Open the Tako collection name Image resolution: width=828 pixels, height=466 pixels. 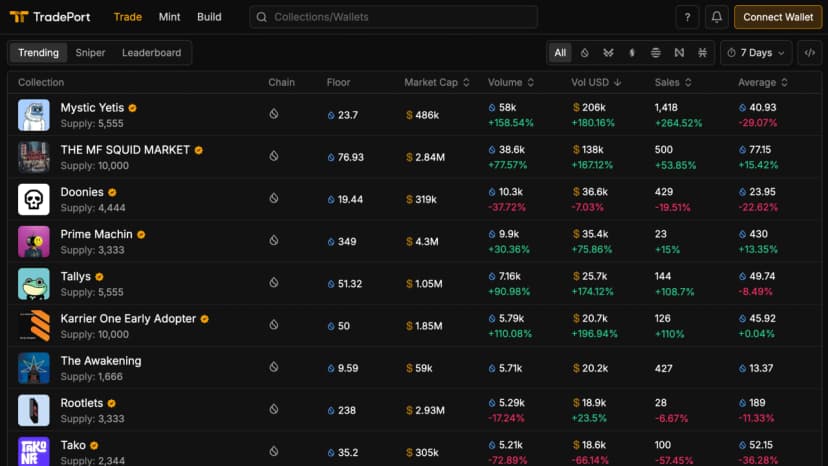73,445
